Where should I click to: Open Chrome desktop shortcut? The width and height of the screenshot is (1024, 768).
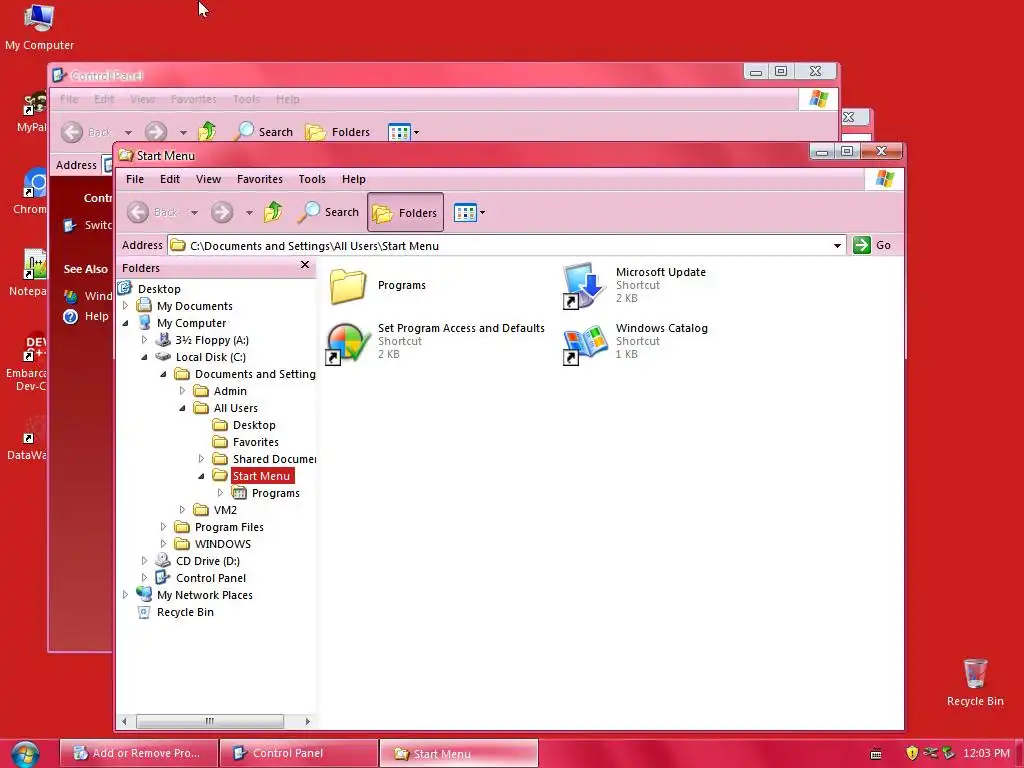[29, 192]
